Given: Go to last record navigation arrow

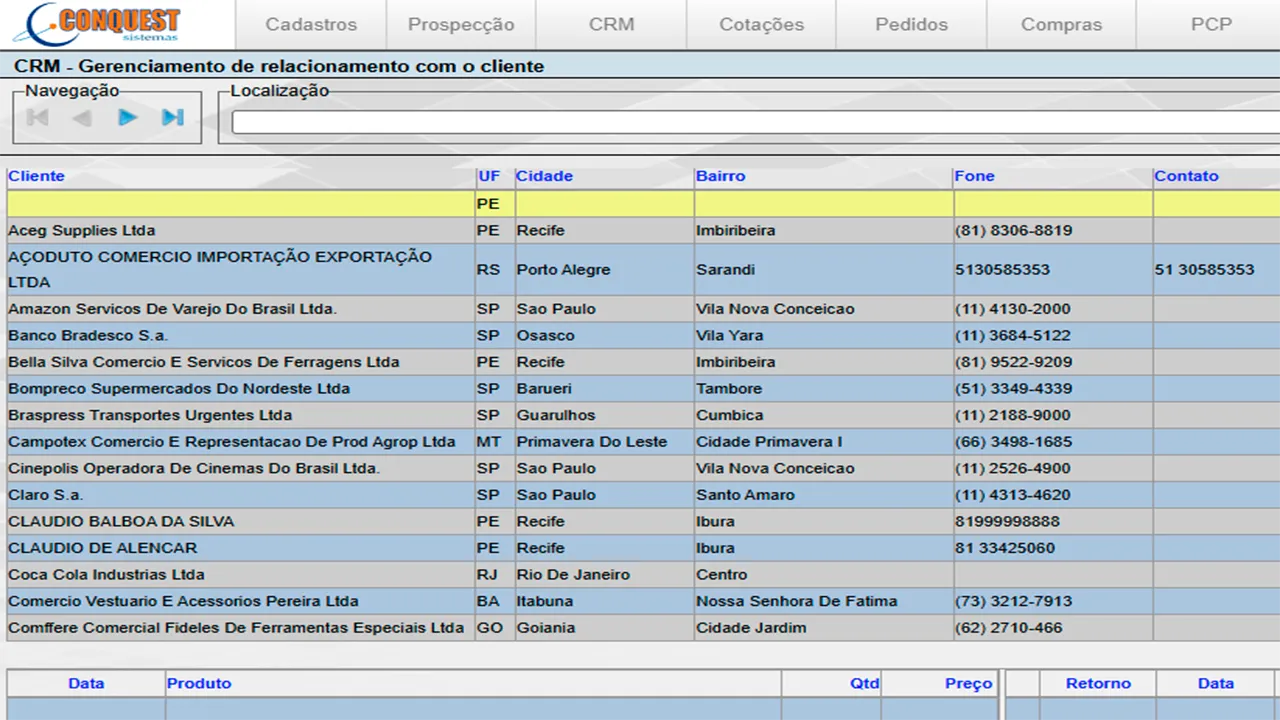Looking at the screenshot, I should point(173,118).
